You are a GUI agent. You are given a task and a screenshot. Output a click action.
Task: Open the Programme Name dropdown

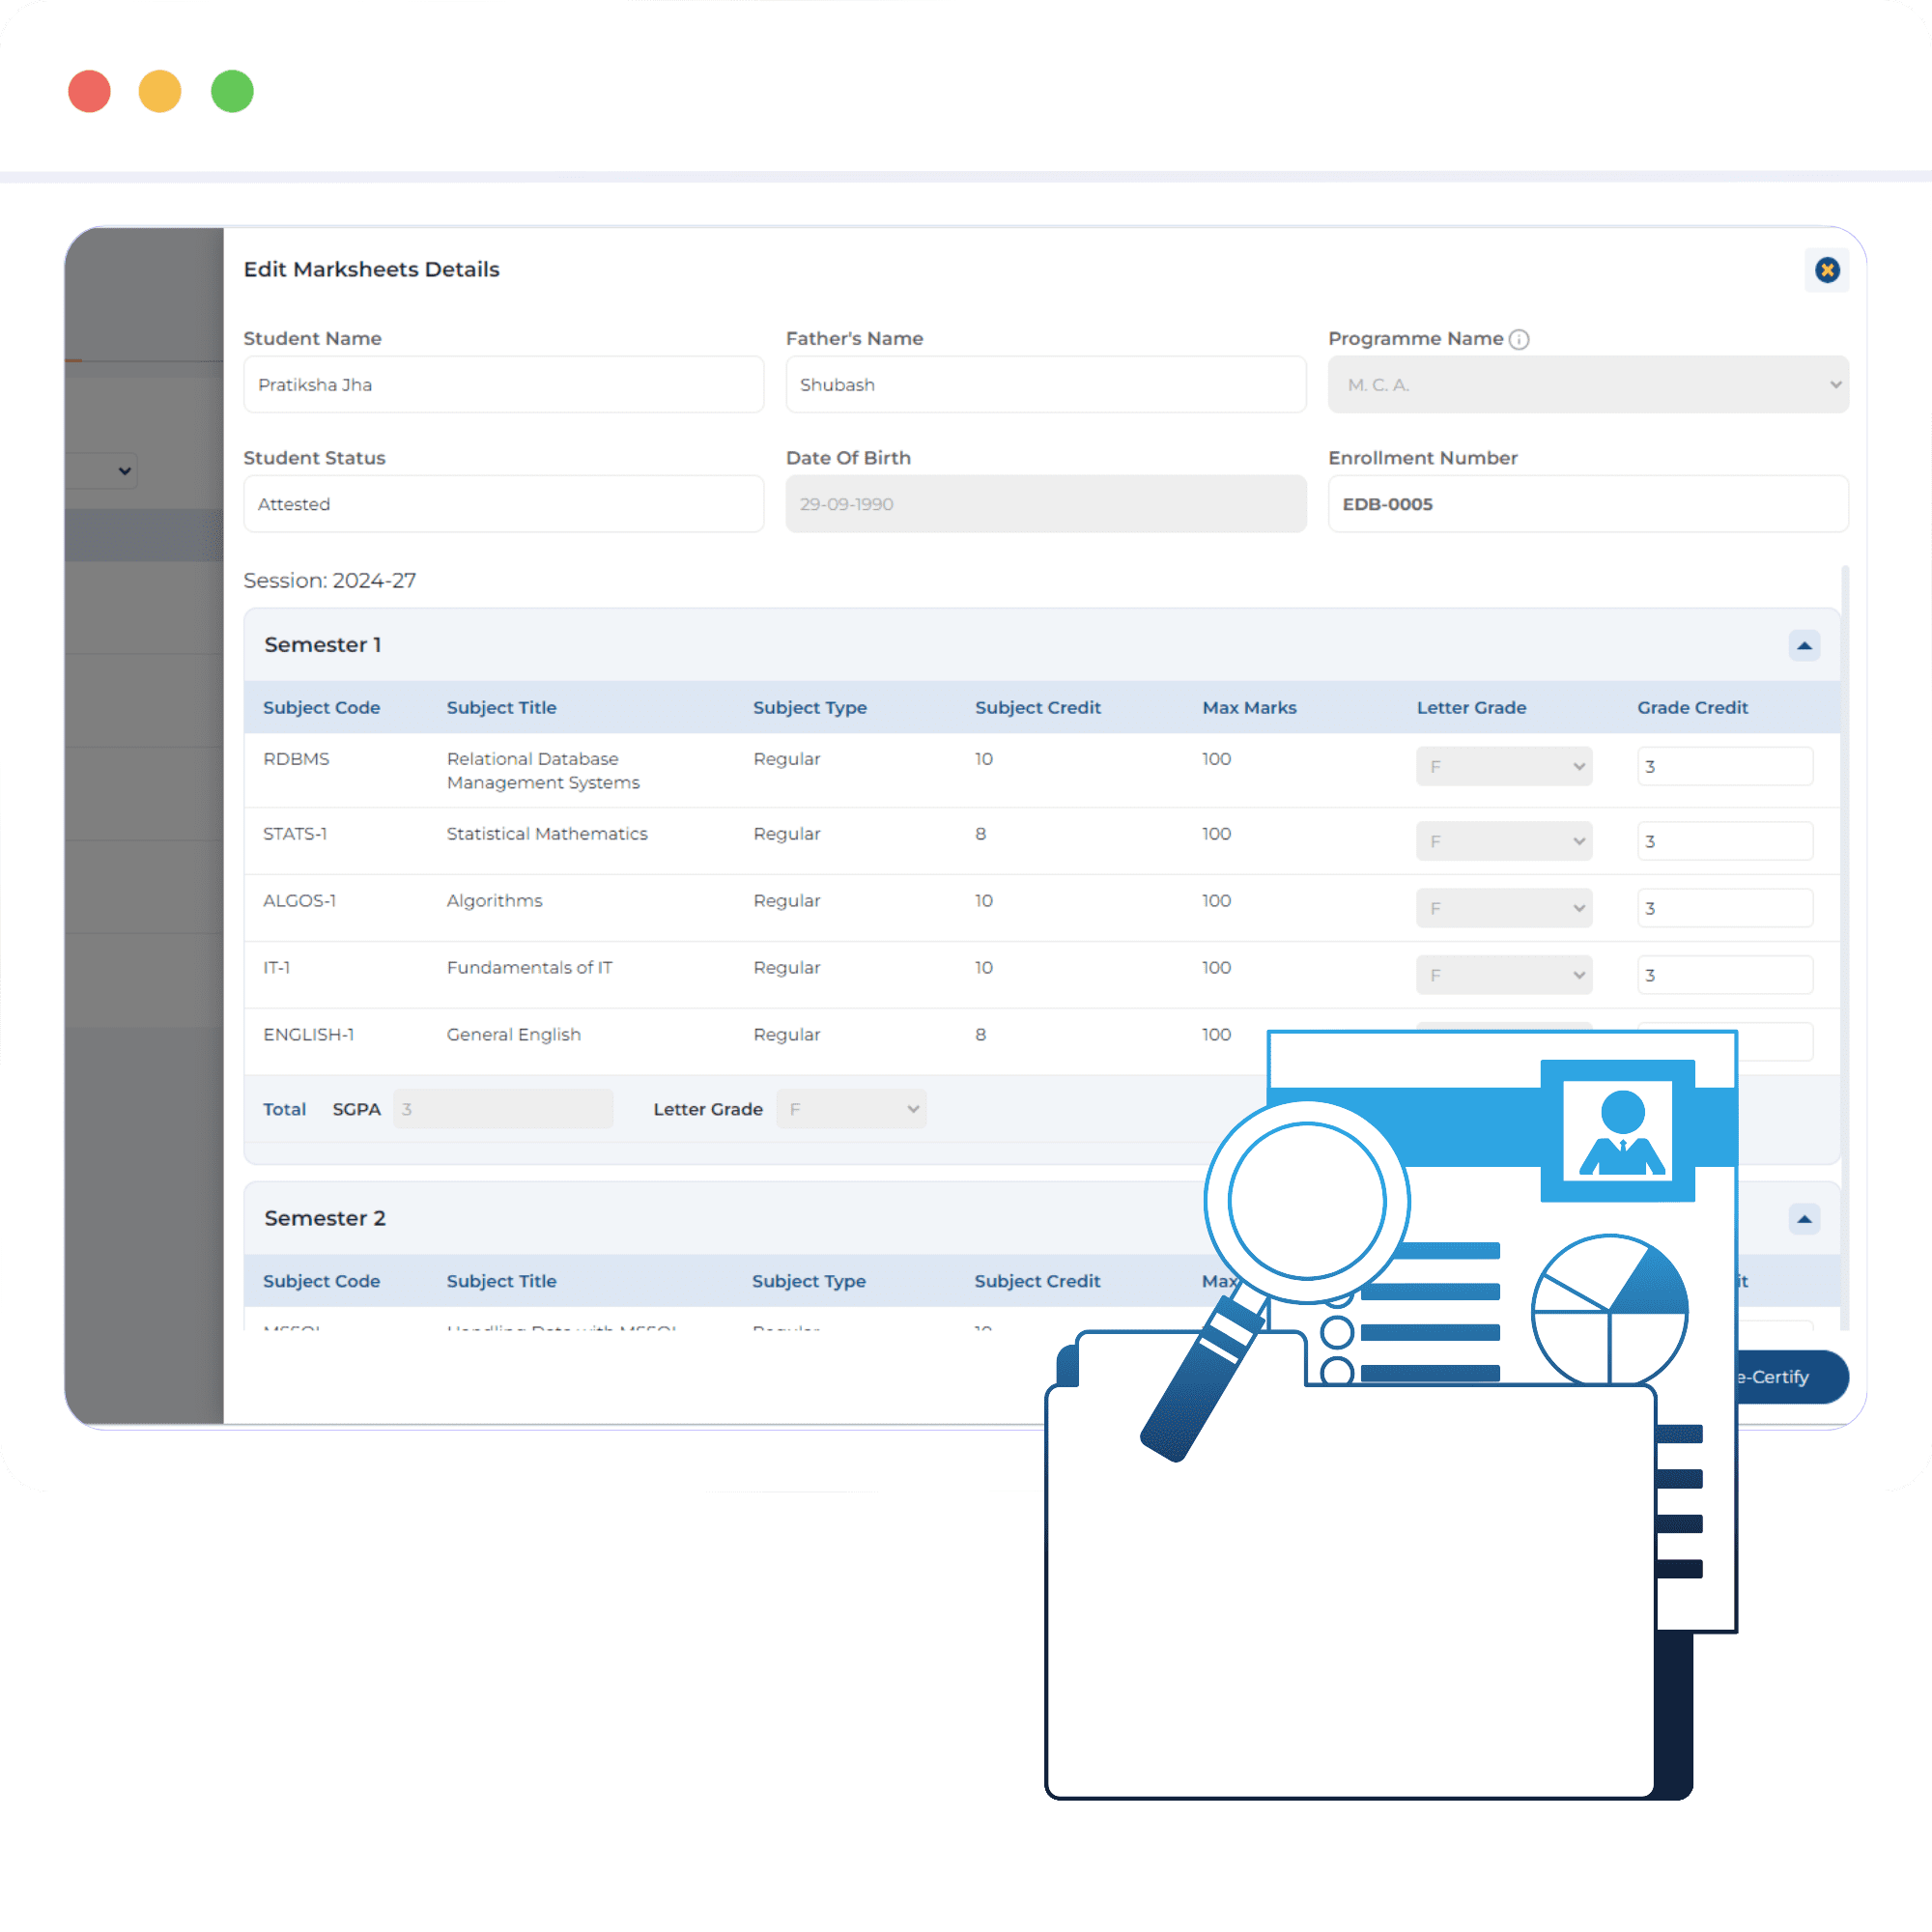(1587, 385)
